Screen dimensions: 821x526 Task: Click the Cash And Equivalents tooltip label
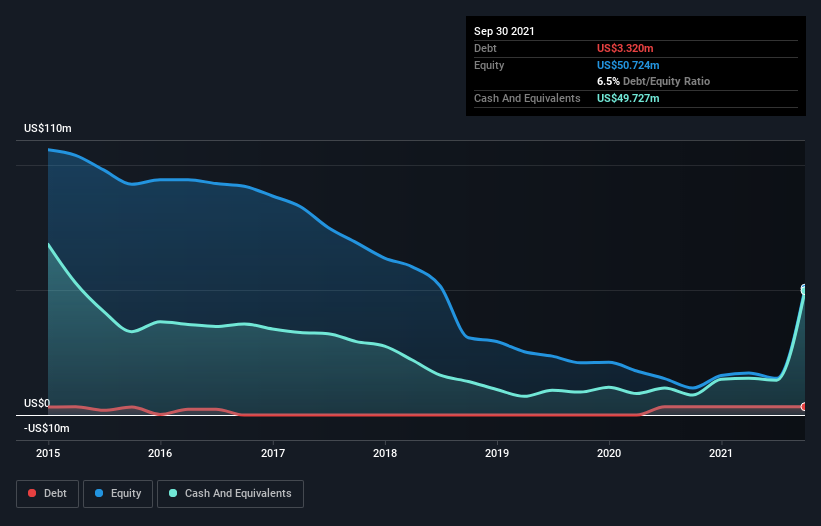tap(527, 98)
